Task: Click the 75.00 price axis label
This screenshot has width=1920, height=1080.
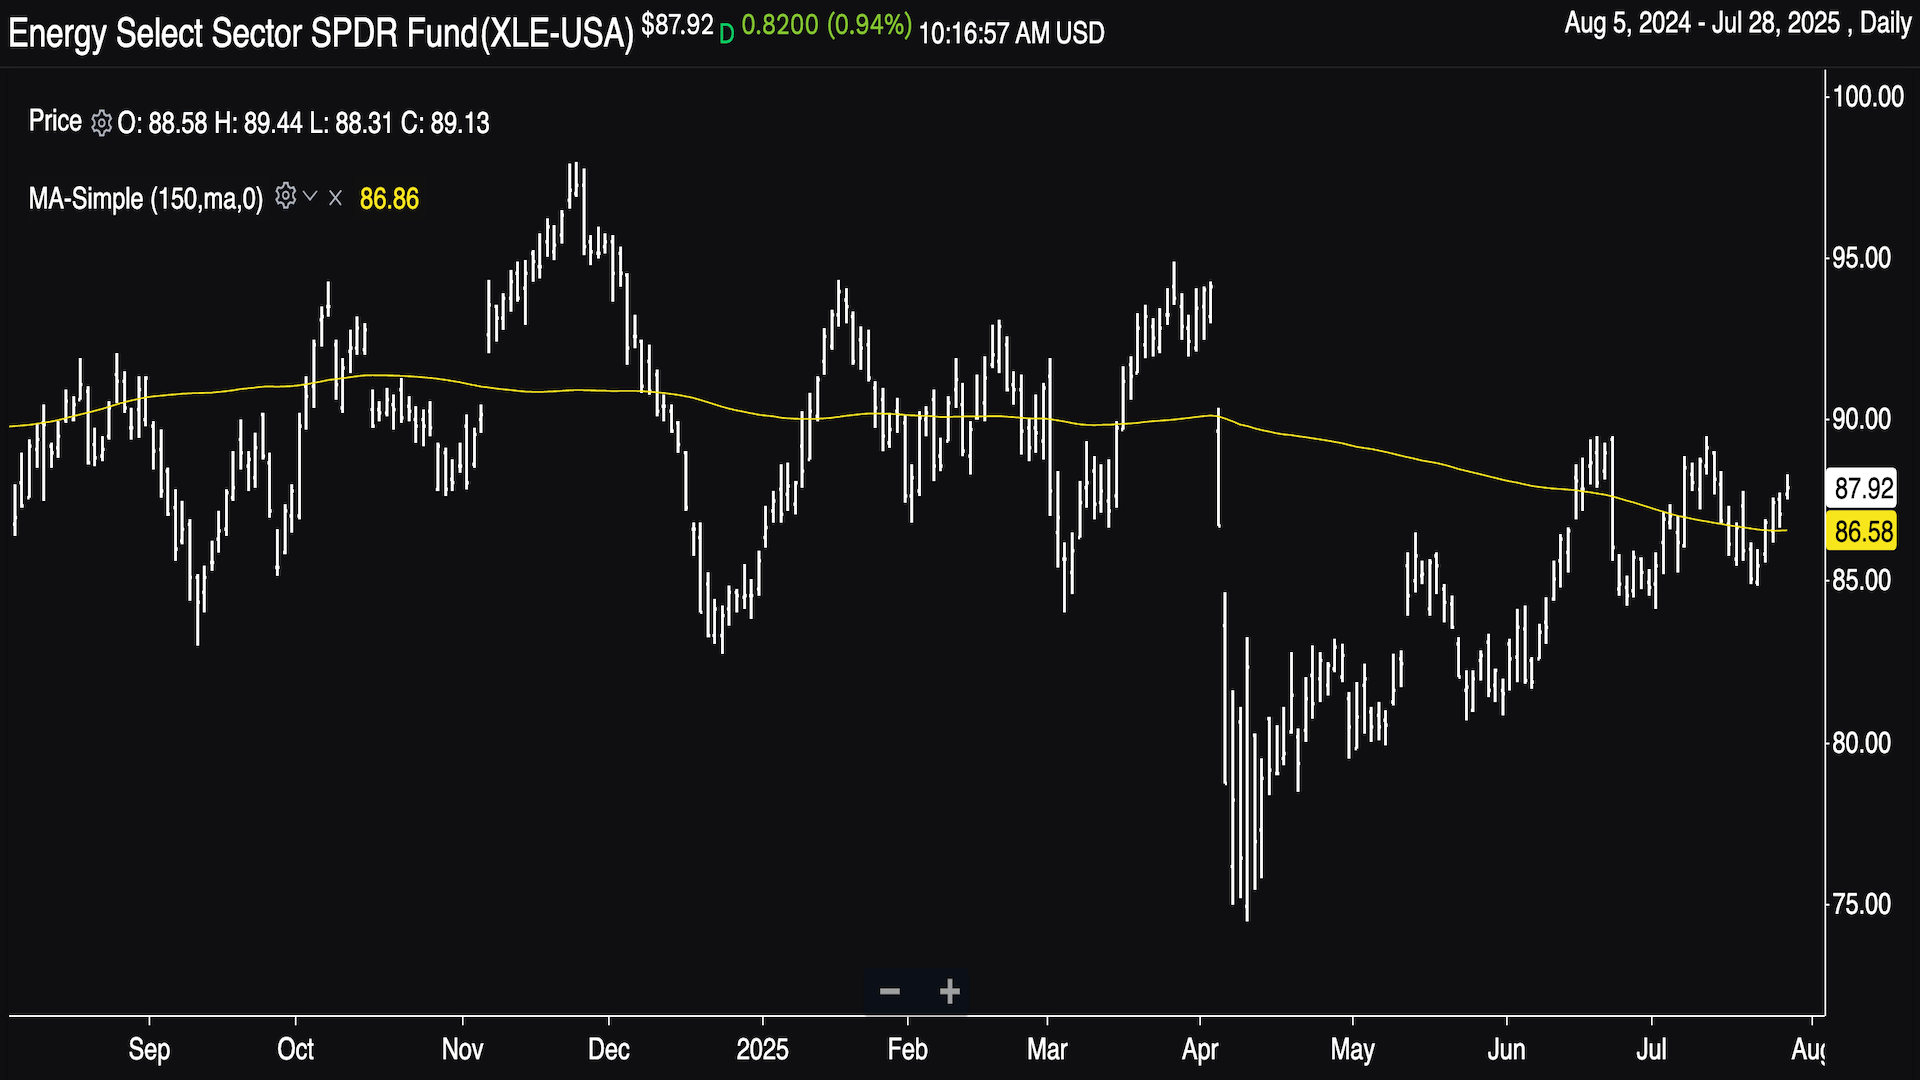Action: pos(1862,904)
